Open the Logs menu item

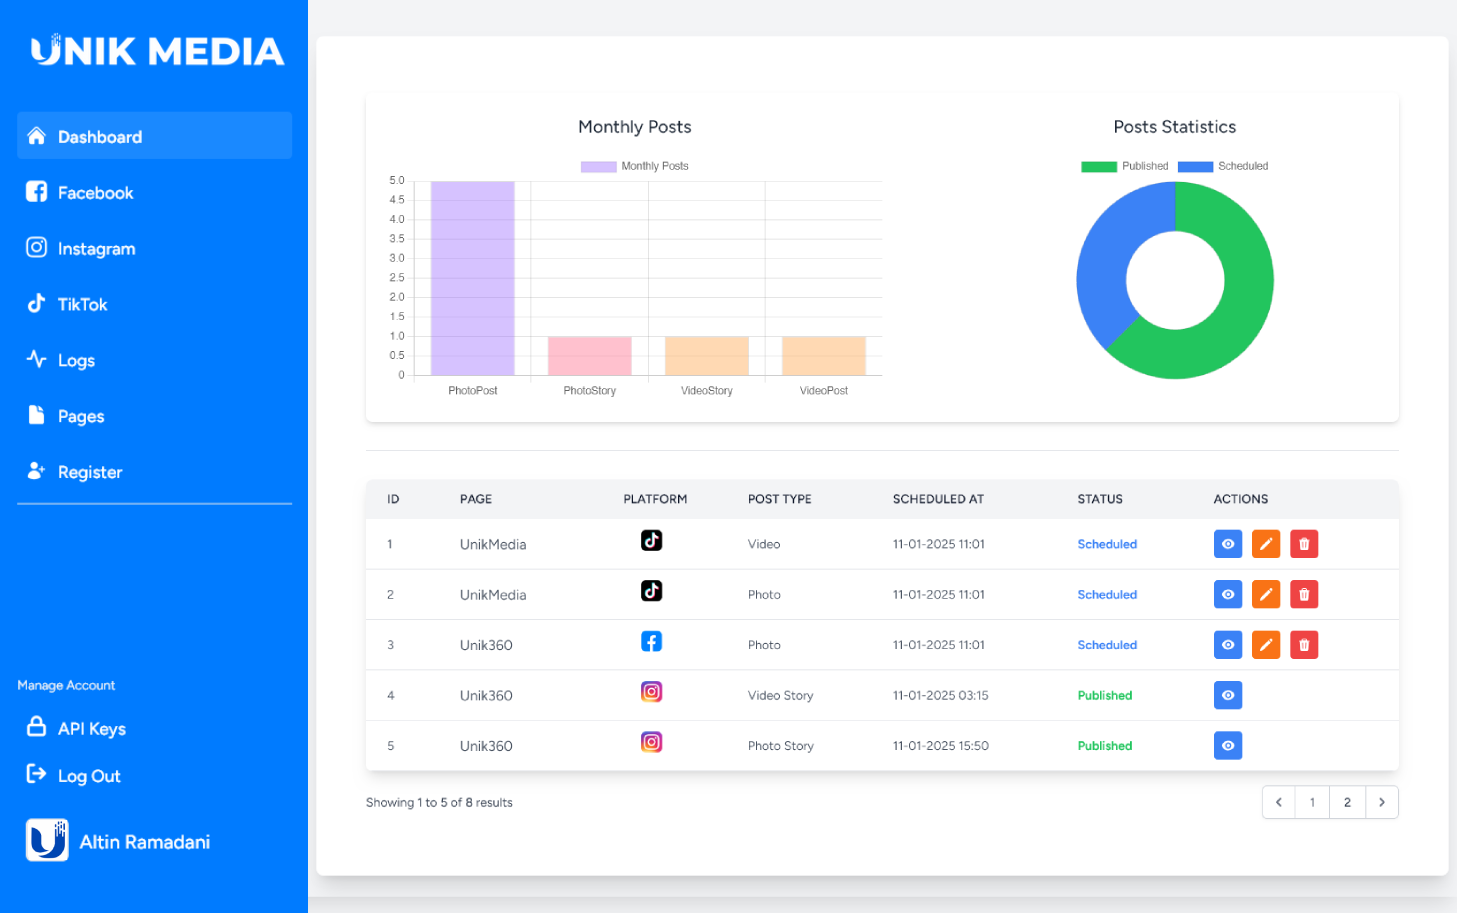(76, 360)
